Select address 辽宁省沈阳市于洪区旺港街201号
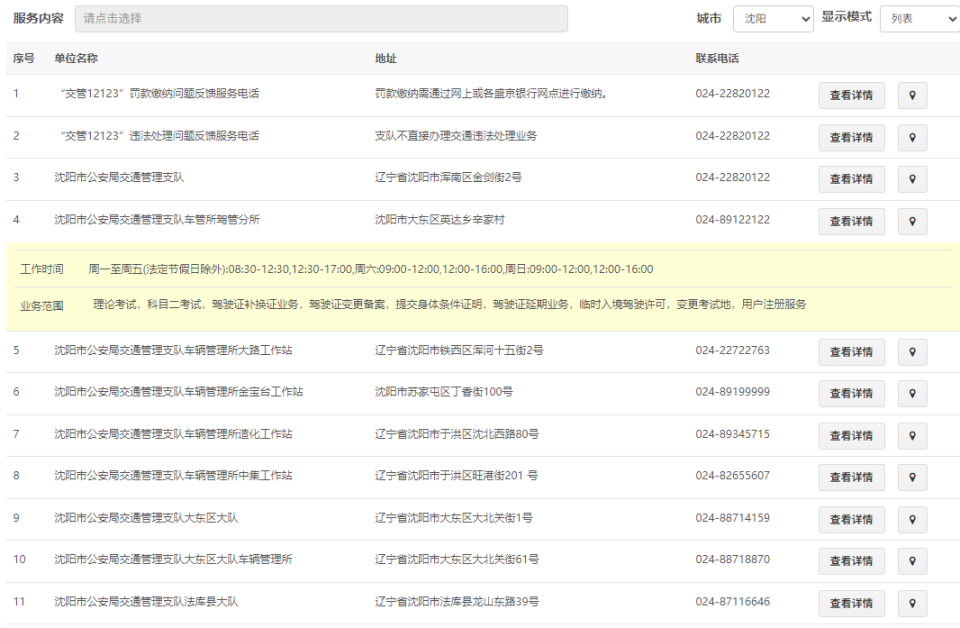Image resolution: width=960 pixels, height=628 pixels. pos(456,476)
